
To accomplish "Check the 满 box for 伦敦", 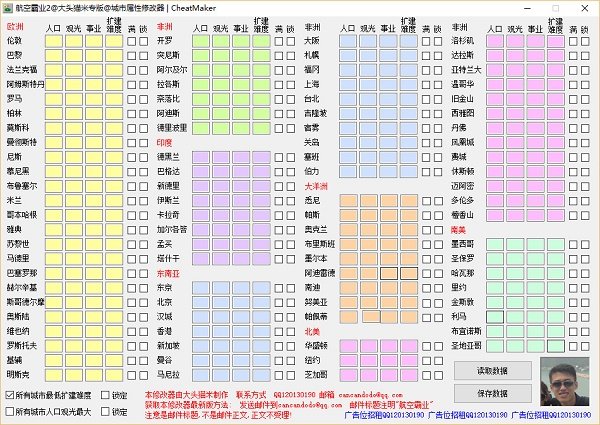I will point(131,41).
